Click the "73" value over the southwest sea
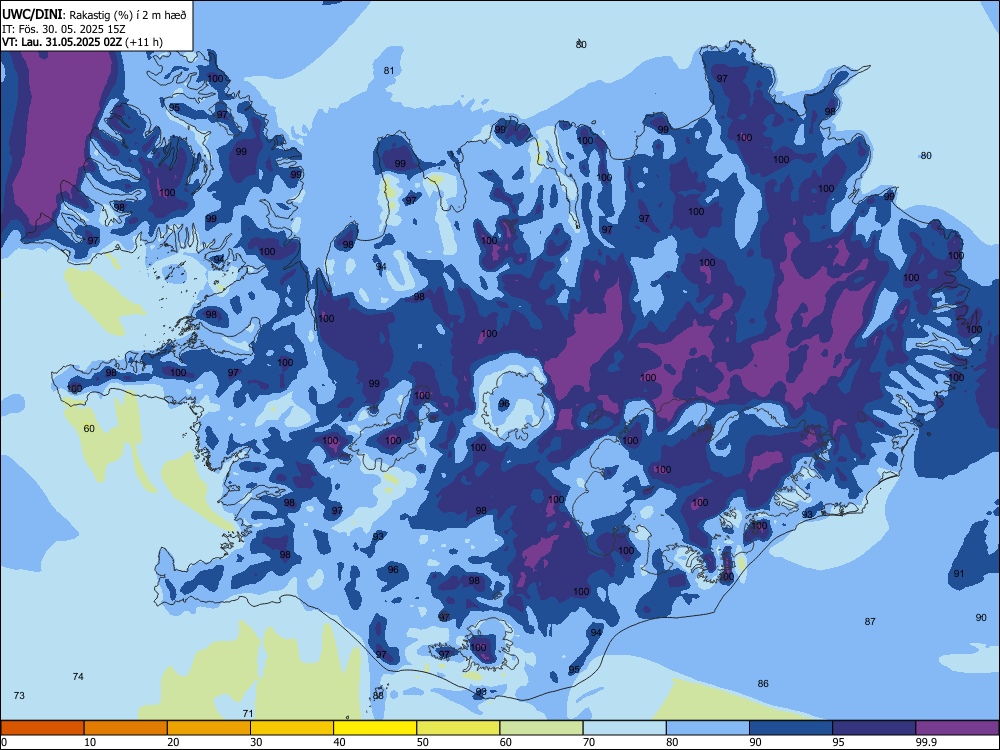This screenshot has width=1000, height=750. [19, 696]
